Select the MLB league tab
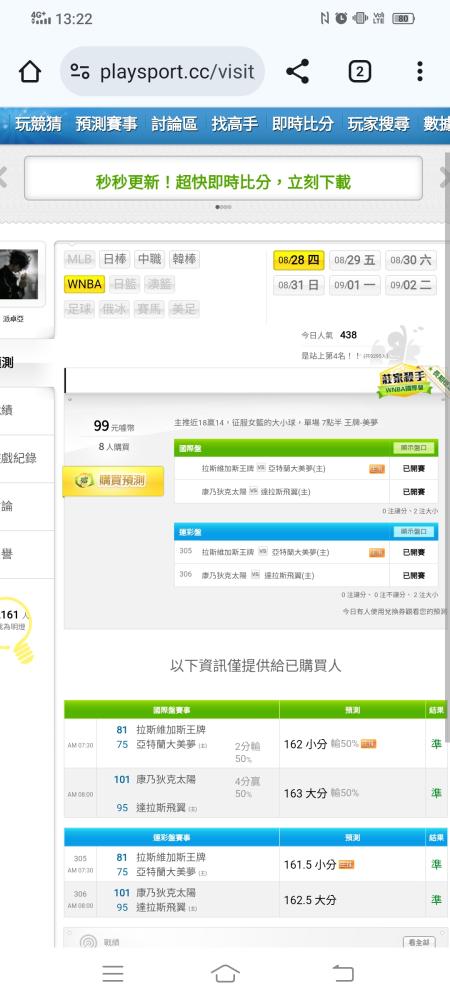 (80, 260)
